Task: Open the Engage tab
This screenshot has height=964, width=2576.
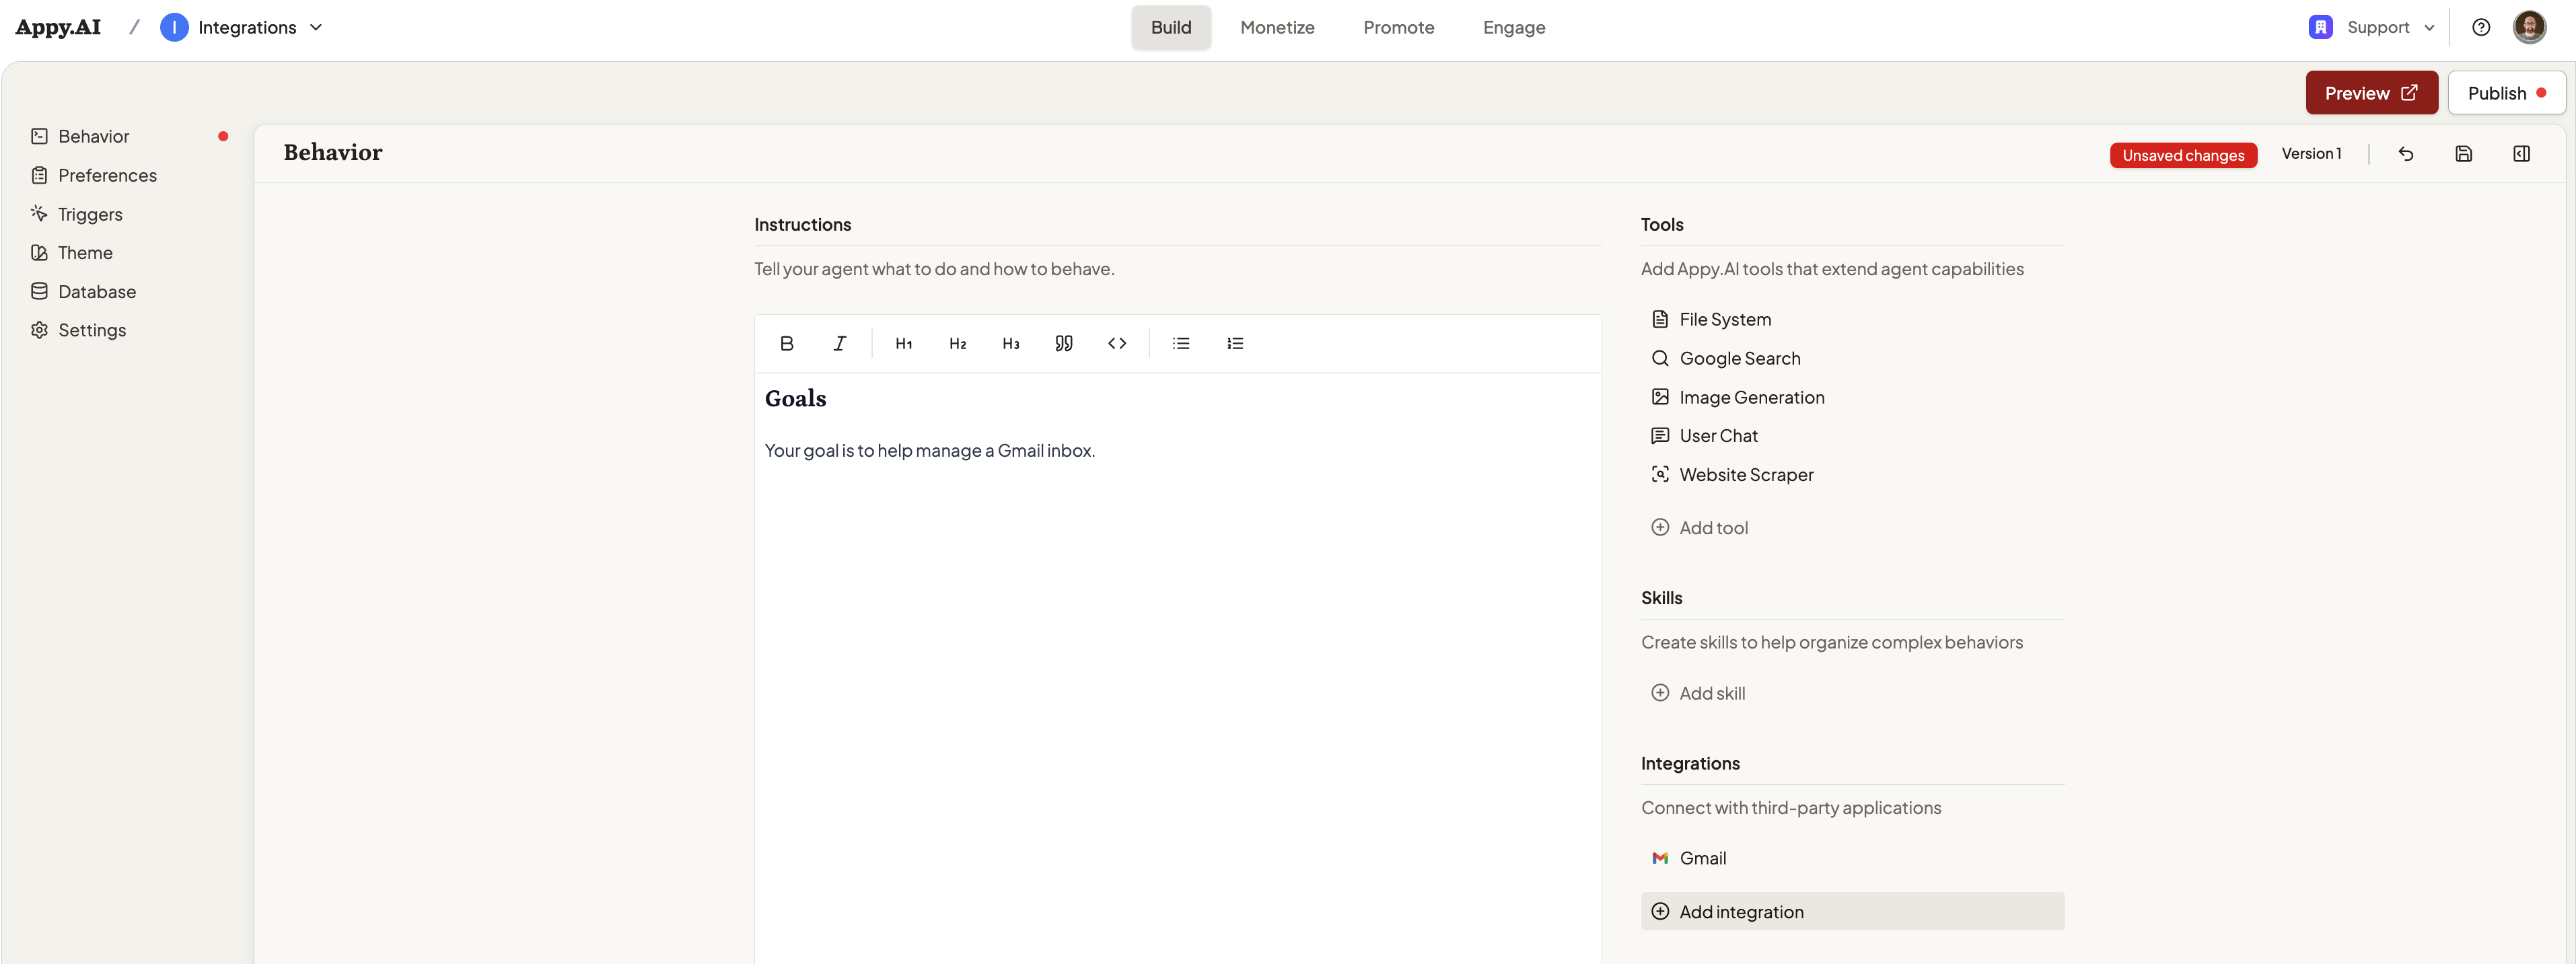Action: click(1513, 27)
